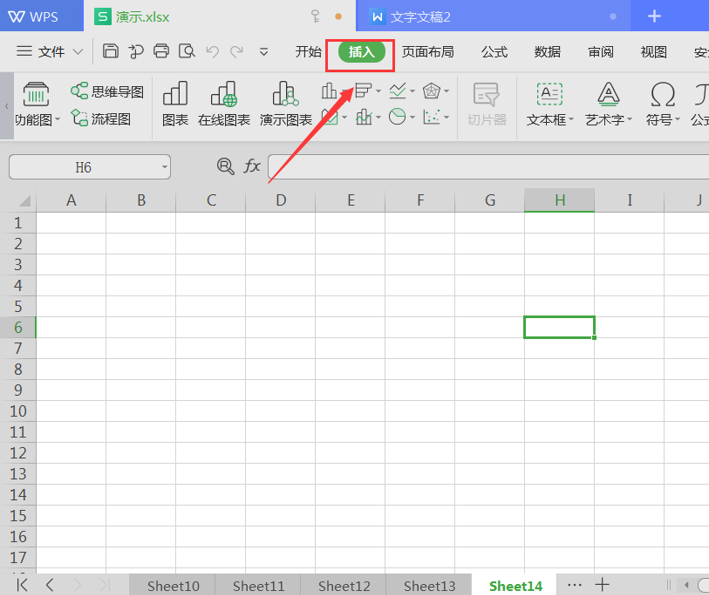Viewport: 709px width, 595px height.
Task: Insert a column chart icon
Action: coord(329,91)
